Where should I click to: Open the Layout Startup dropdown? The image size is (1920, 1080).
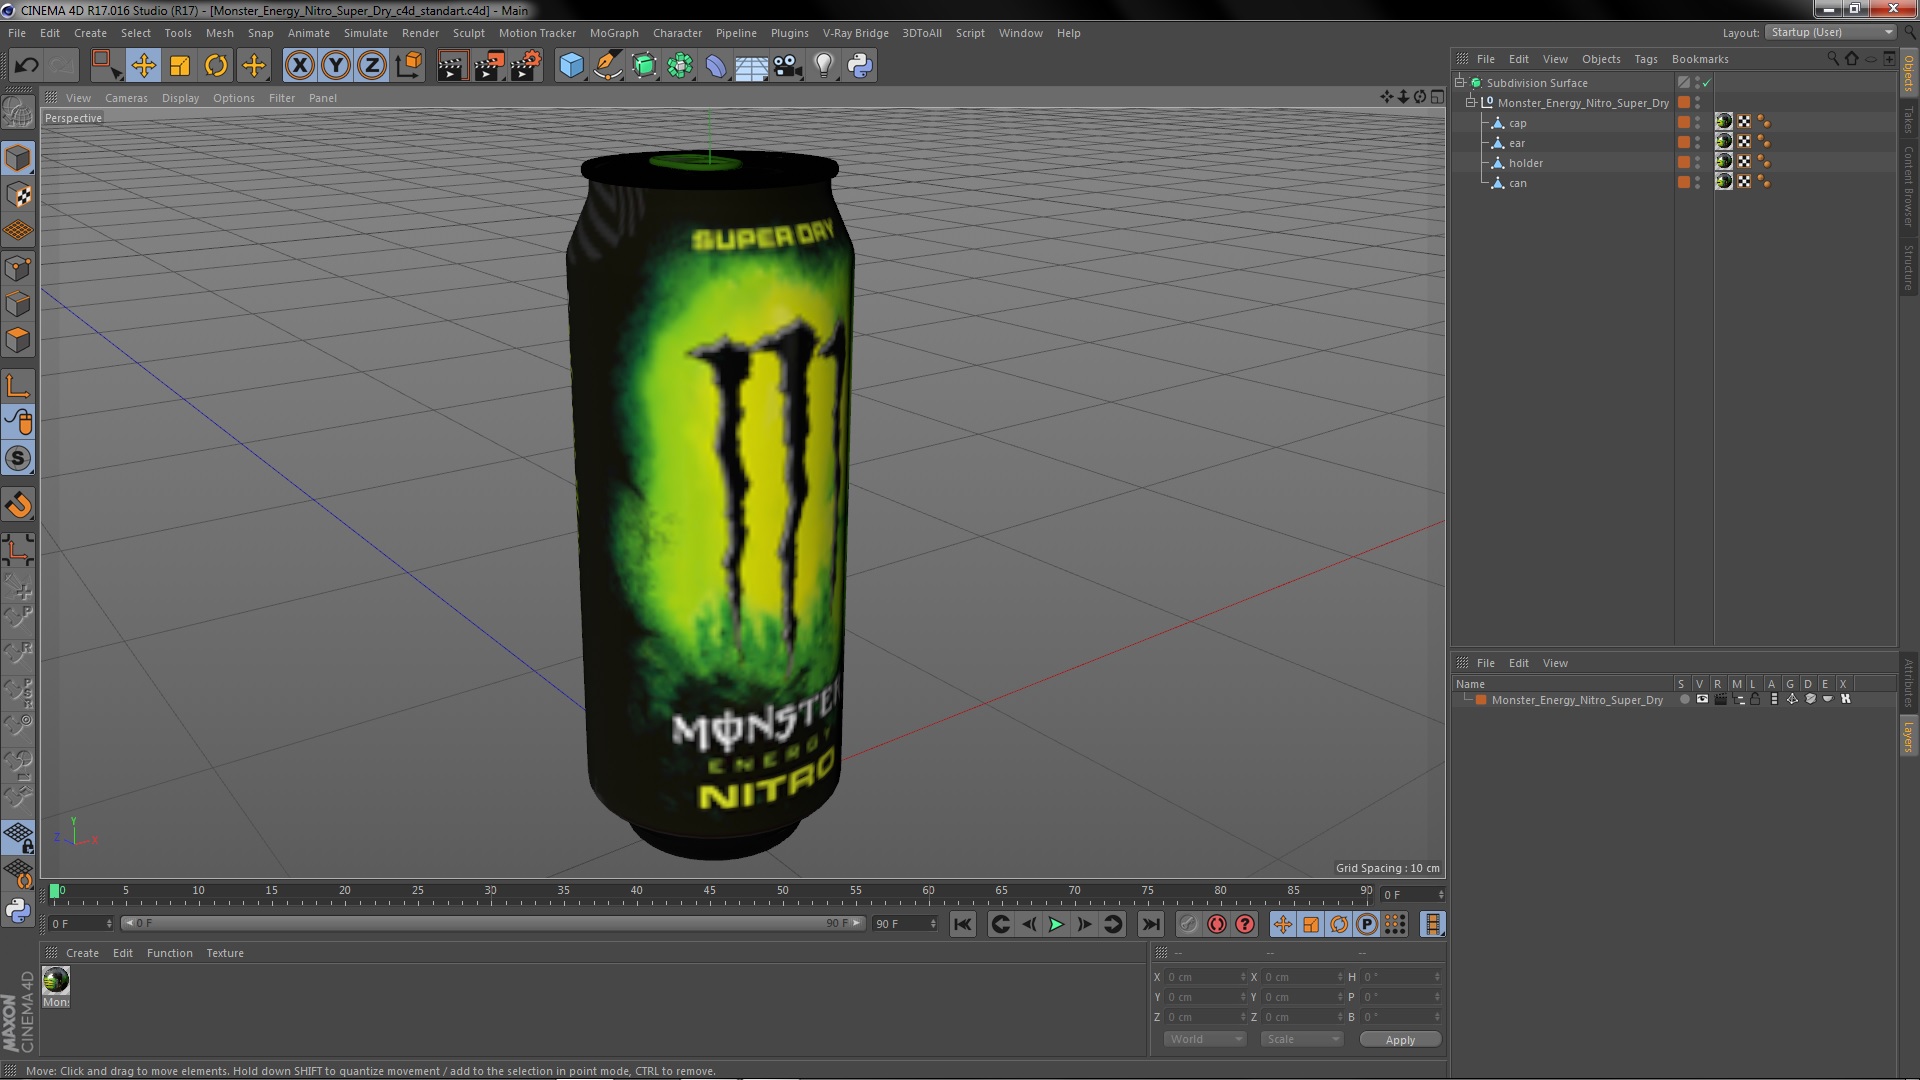coord(1831,32)
